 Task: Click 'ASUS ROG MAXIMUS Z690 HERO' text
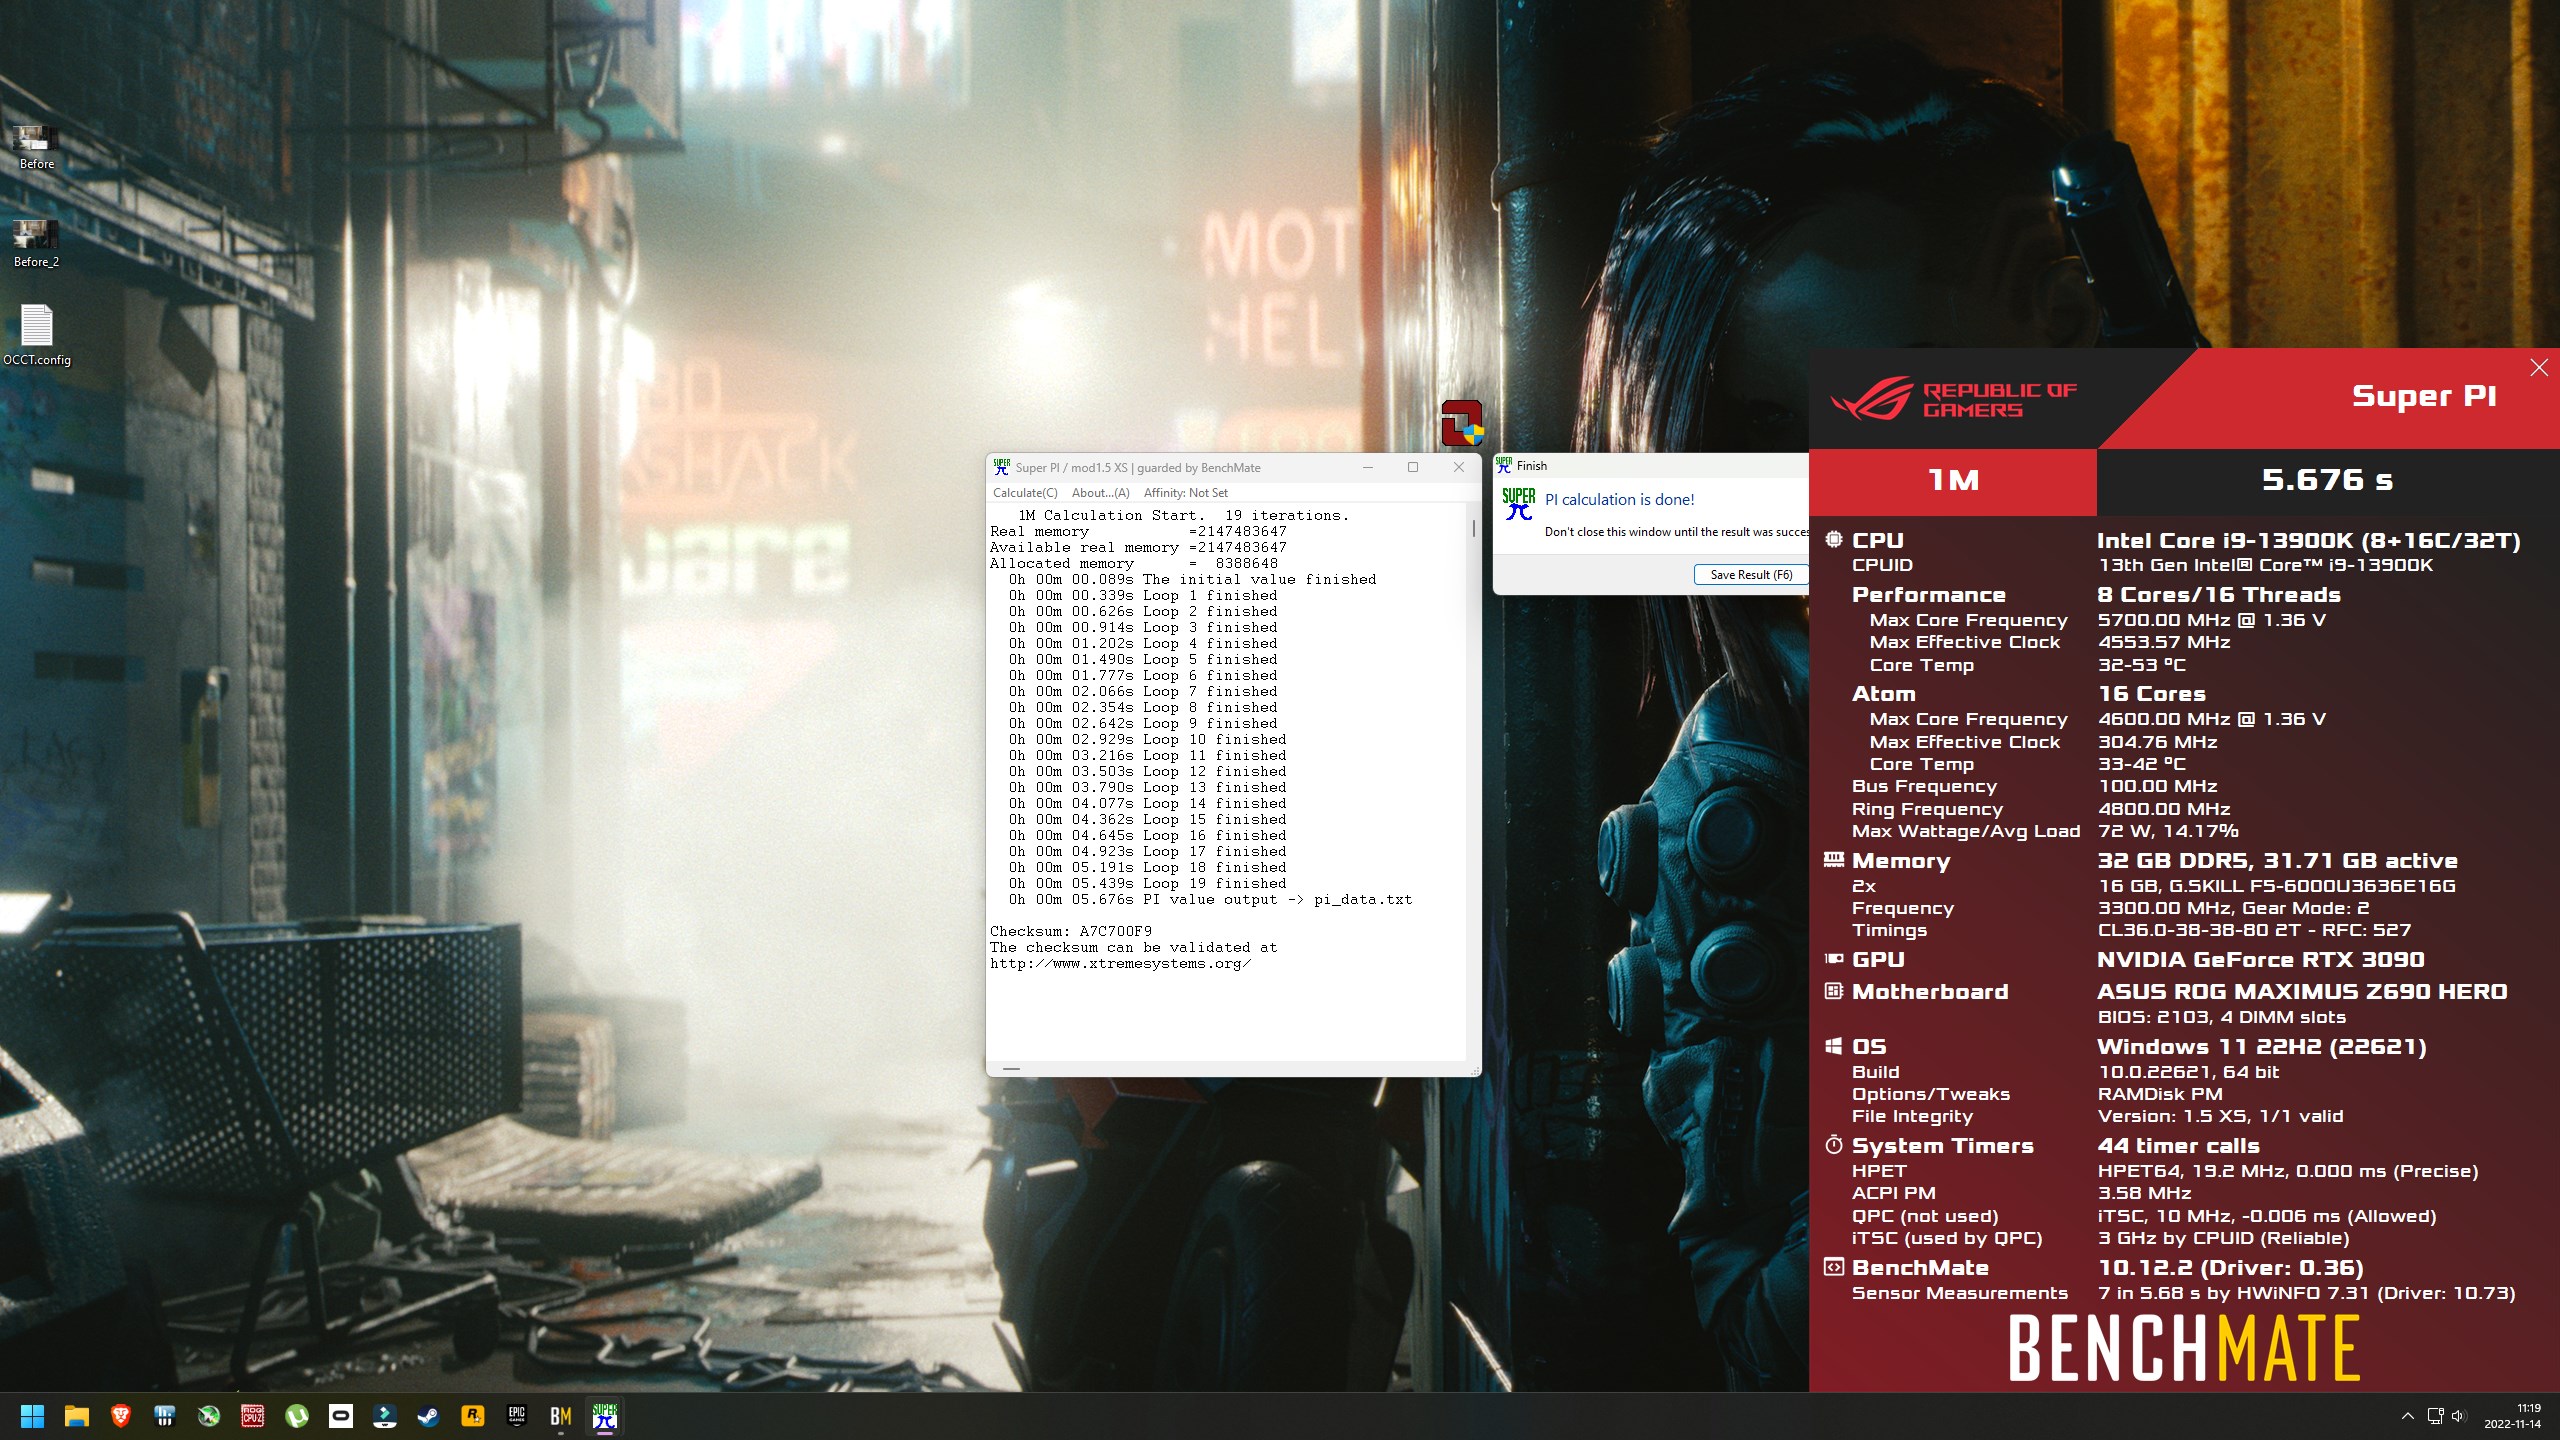(x=2301, y=992)
